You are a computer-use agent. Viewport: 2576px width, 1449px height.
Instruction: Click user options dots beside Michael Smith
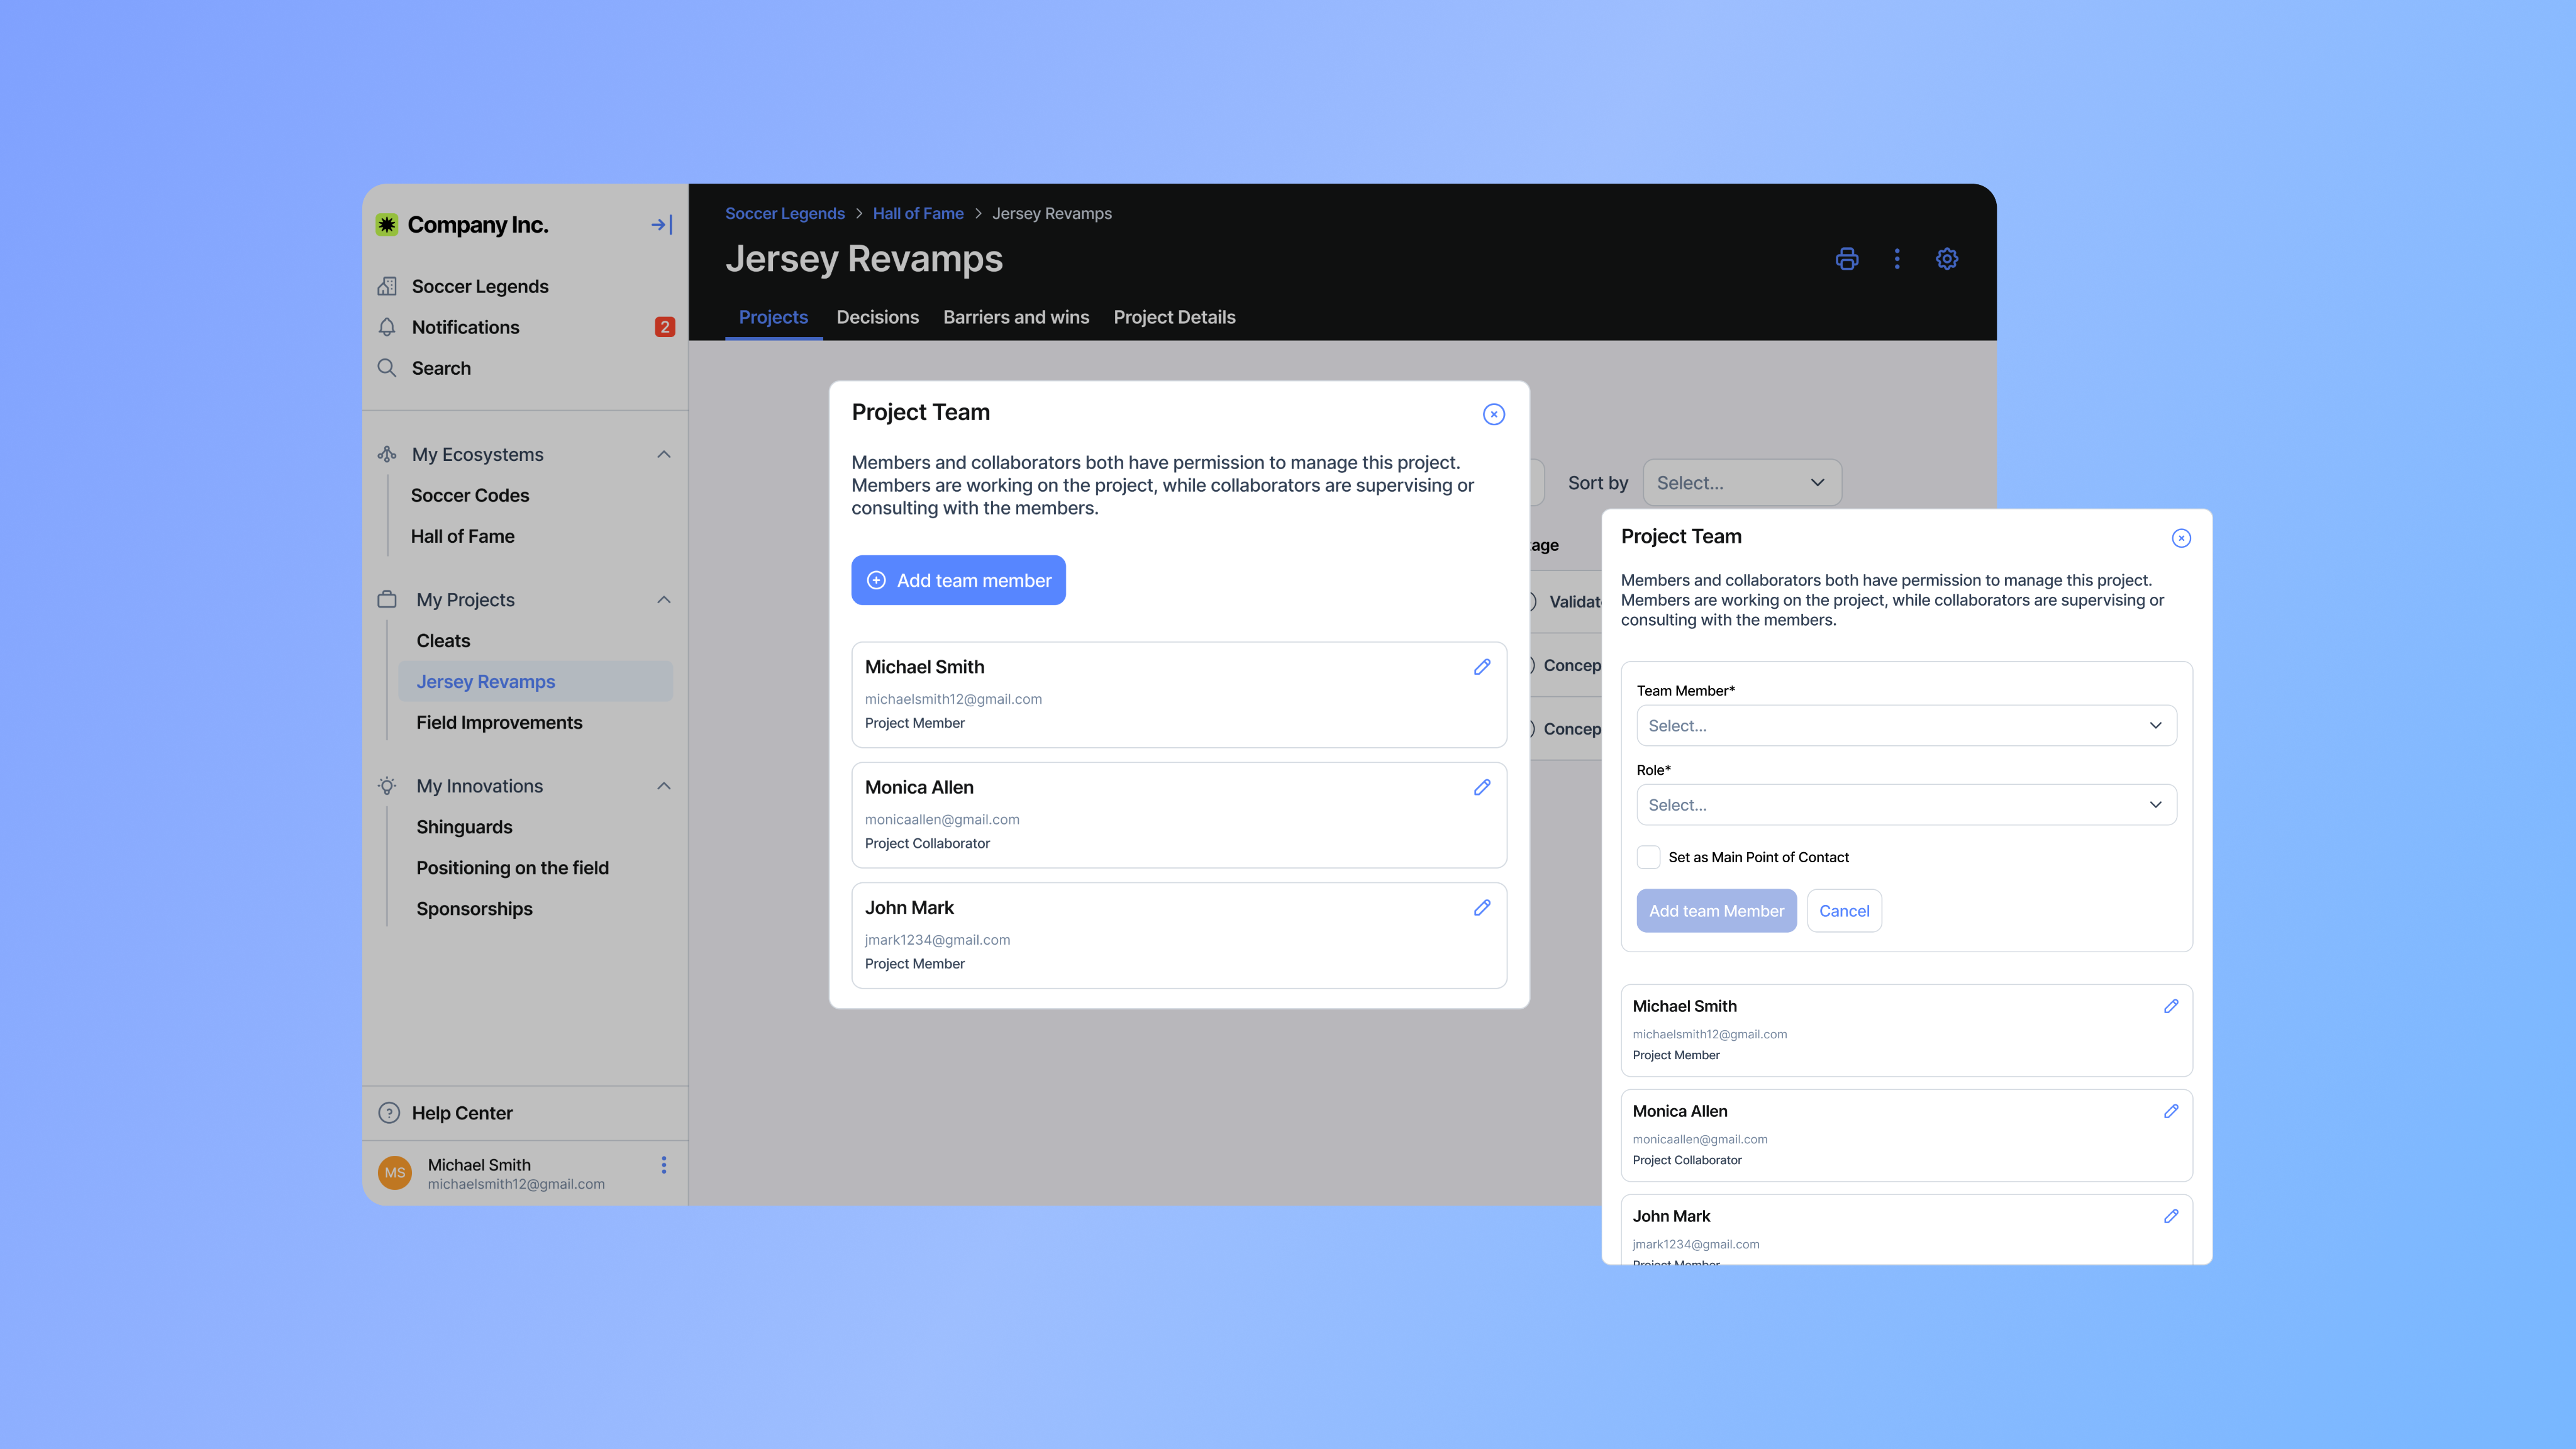pos(663,1165)
